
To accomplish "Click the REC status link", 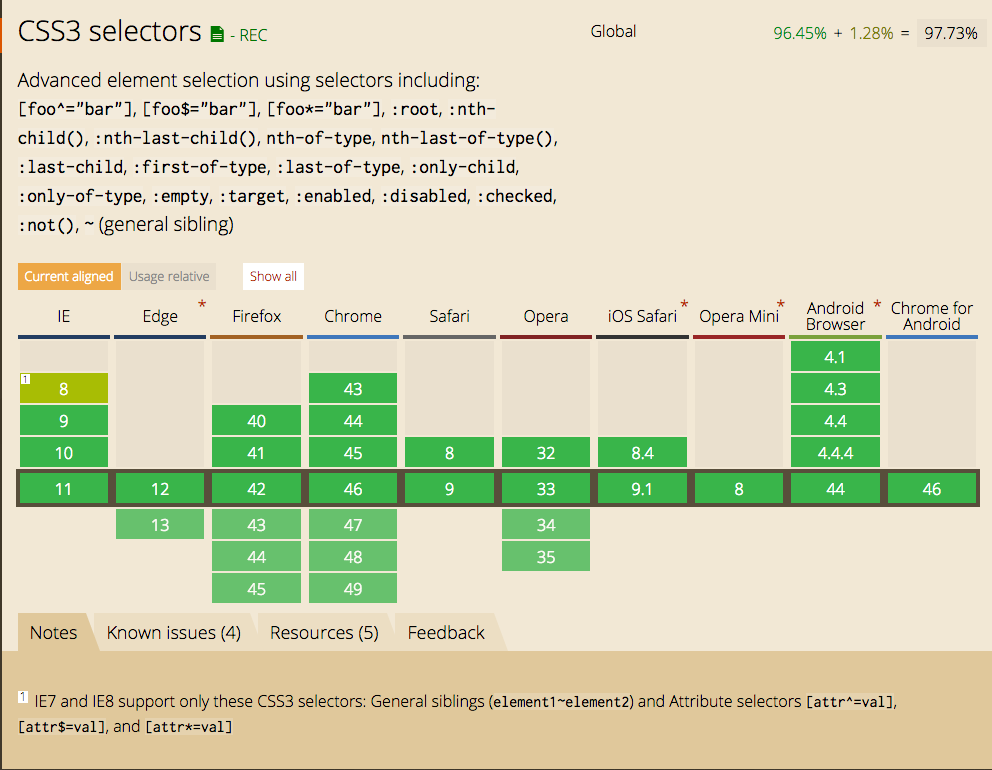I will coord(253,35).
